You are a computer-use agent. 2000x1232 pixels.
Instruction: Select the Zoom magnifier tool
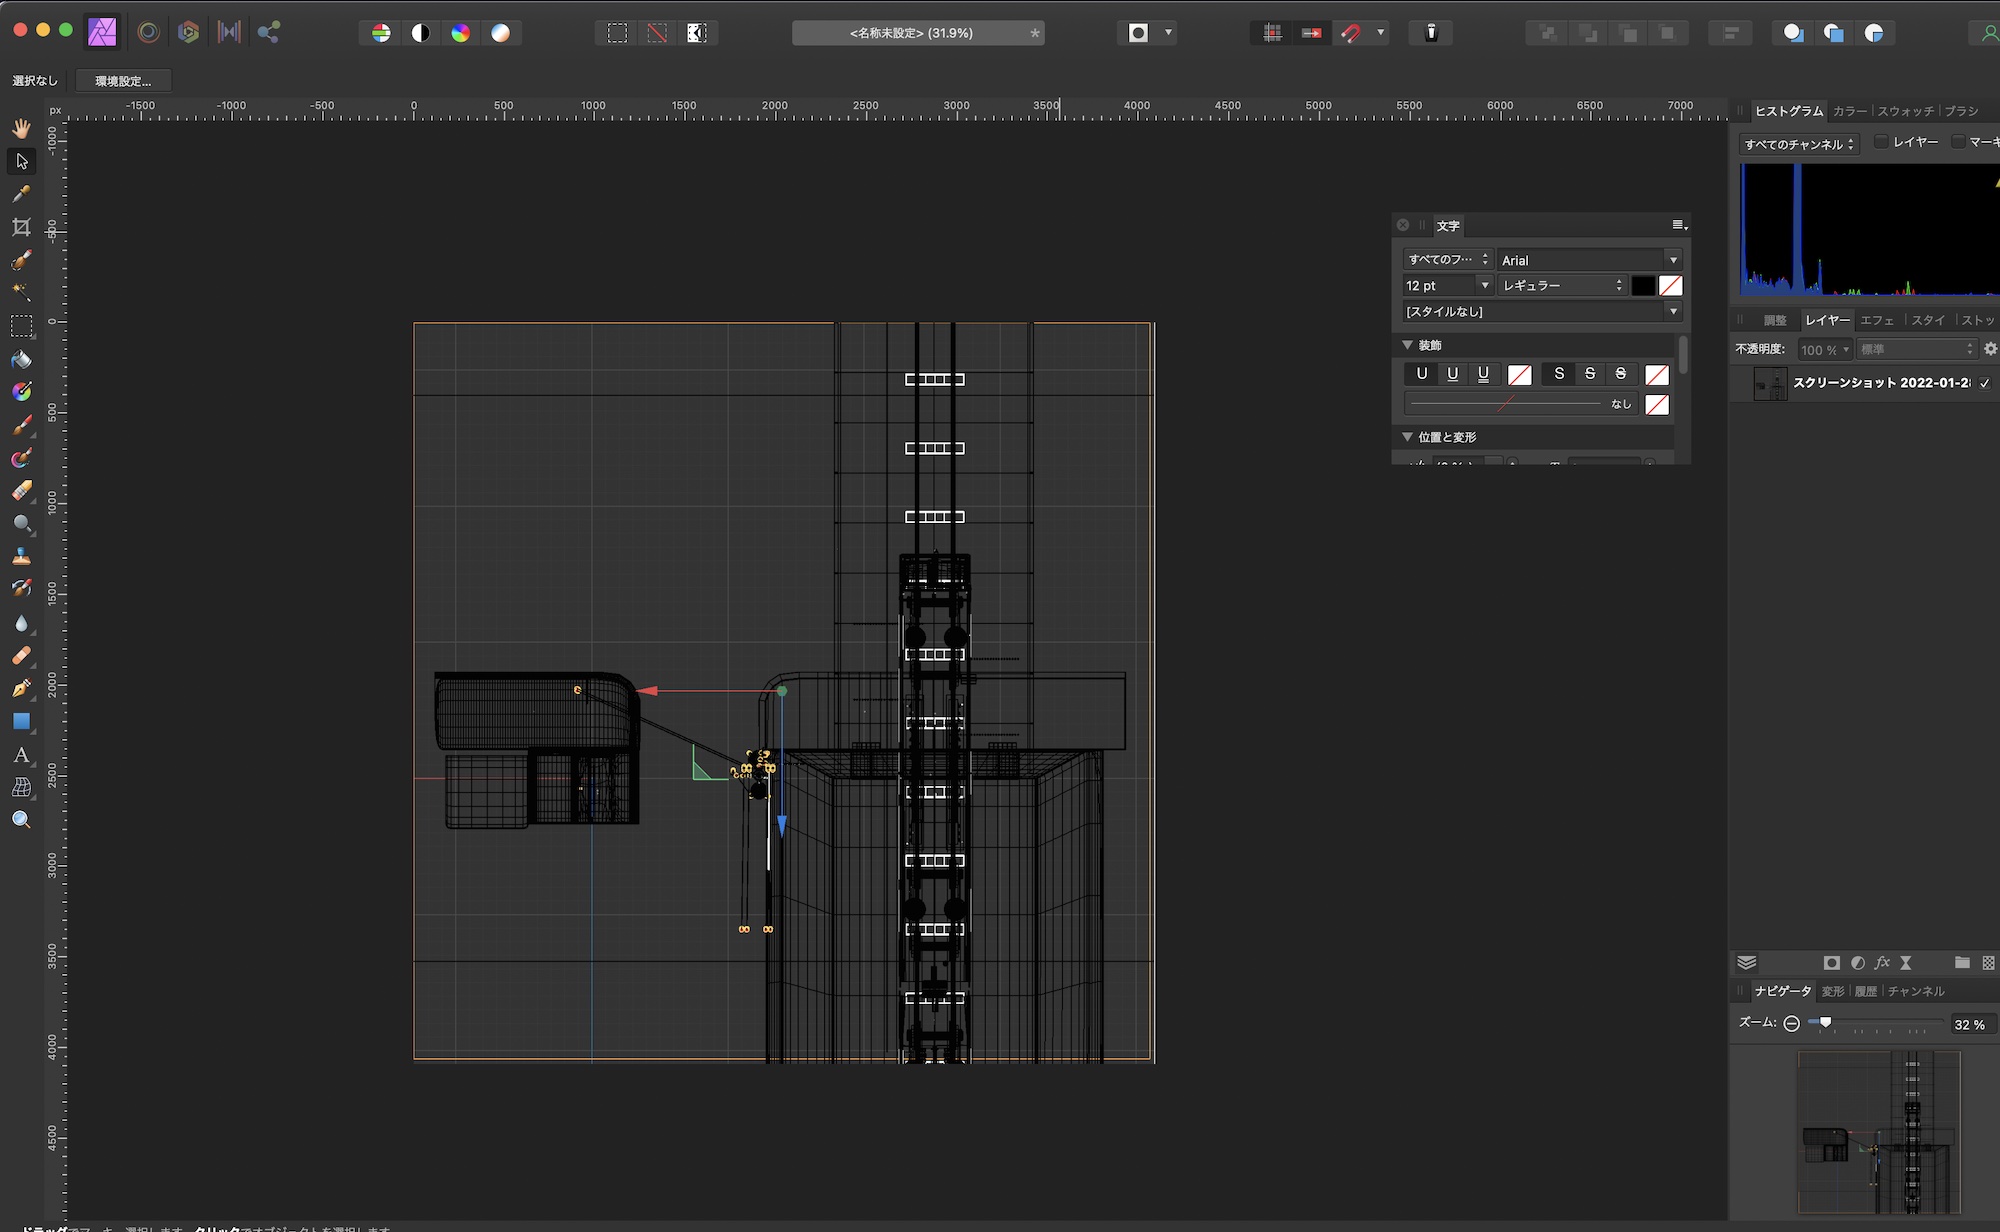21,820
